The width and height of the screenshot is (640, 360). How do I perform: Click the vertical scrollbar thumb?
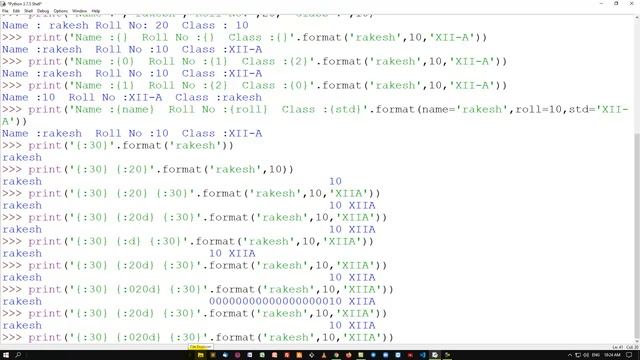coord(637,236)
